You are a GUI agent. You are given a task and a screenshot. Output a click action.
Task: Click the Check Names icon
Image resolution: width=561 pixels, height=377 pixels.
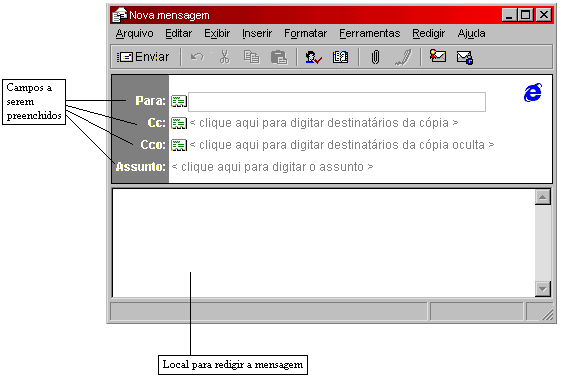(x=313, y=57)
